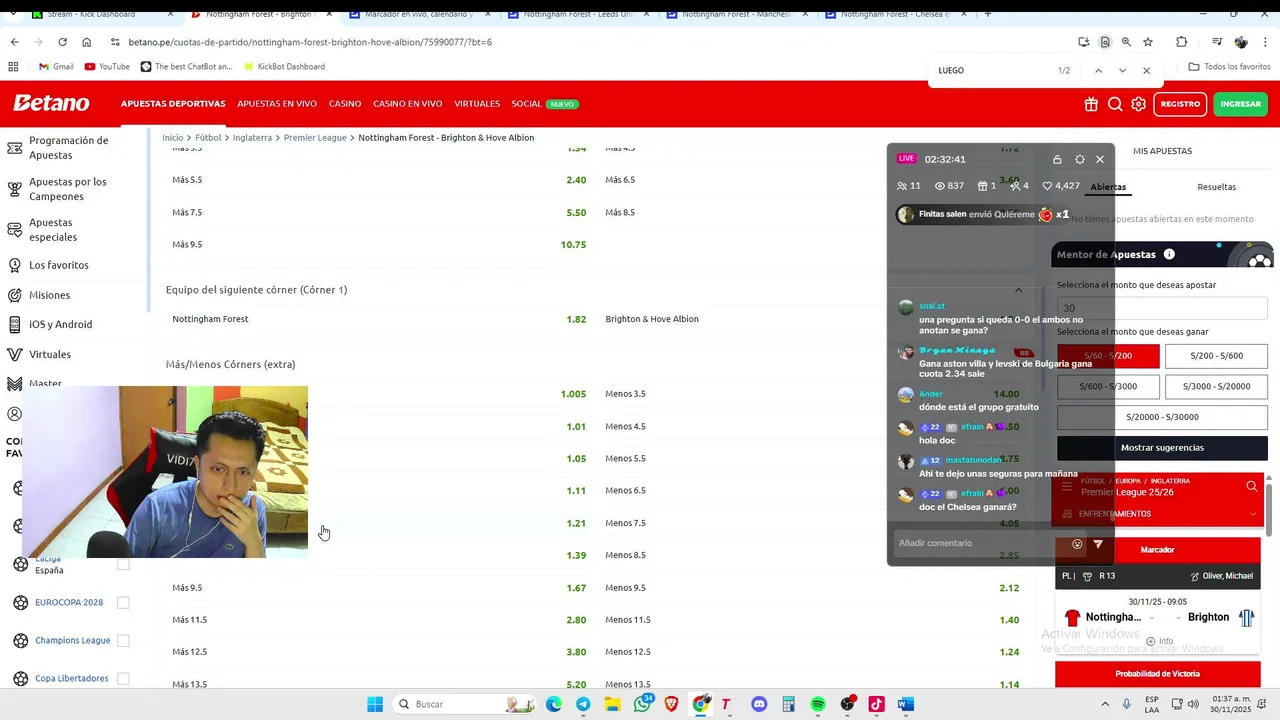This screenshot has width=1280, height=720.
Task: Show hidden system tray icons
Action: [x=1105, y=704]
